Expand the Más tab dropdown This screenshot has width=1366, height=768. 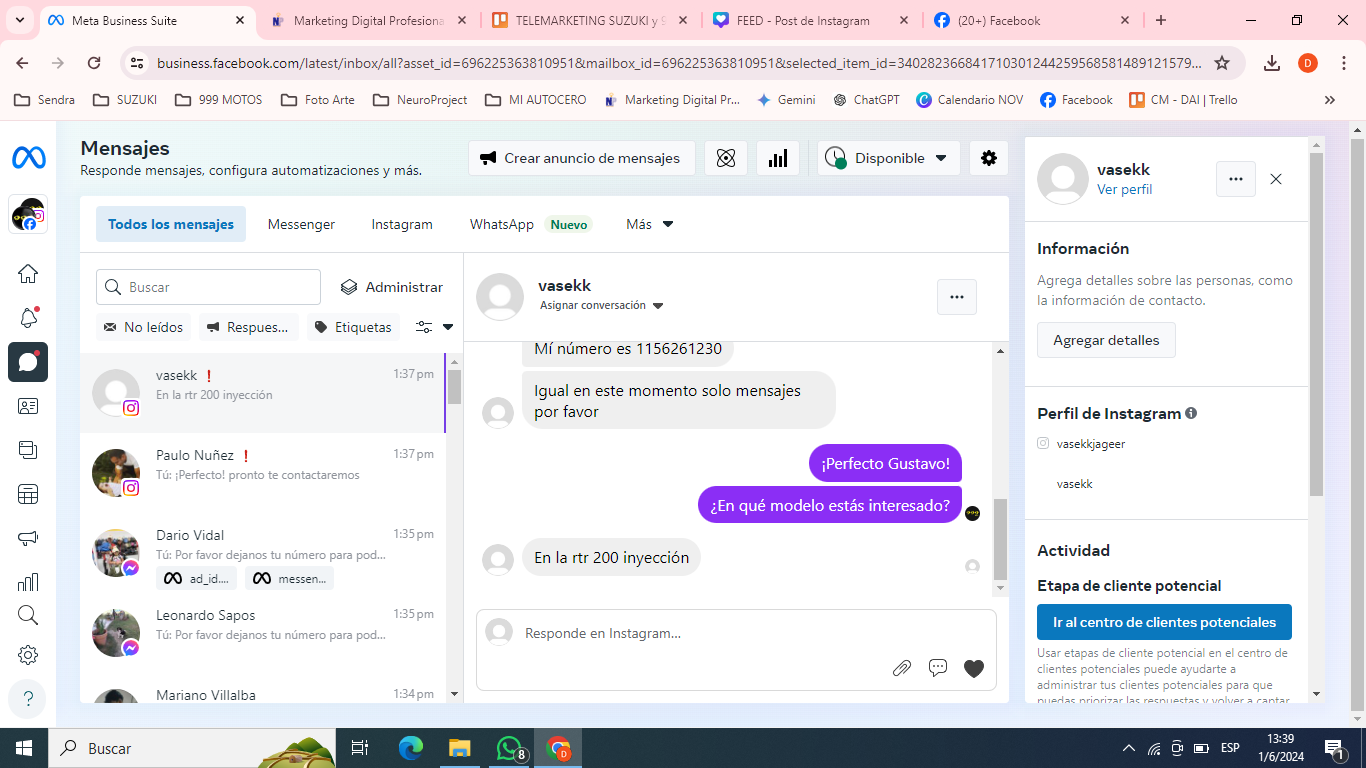point(649,224)
